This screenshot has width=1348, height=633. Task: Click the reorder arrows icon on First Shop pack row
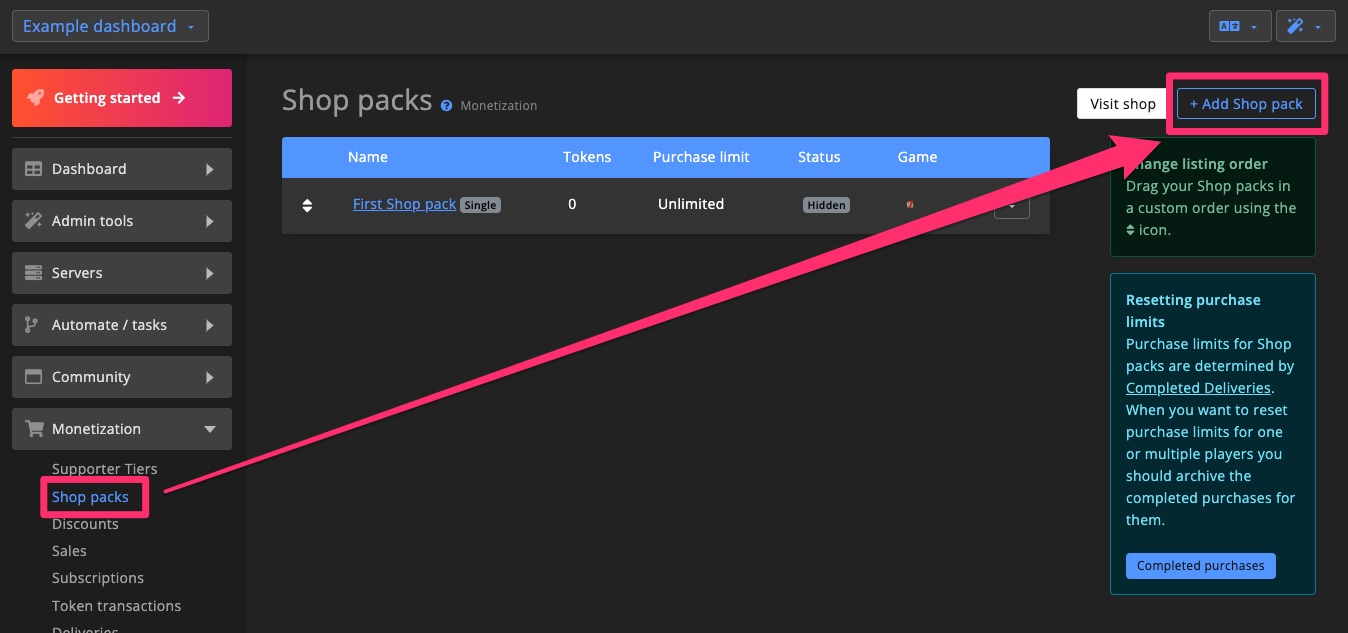pyautogui.click(x=307, y=204)
